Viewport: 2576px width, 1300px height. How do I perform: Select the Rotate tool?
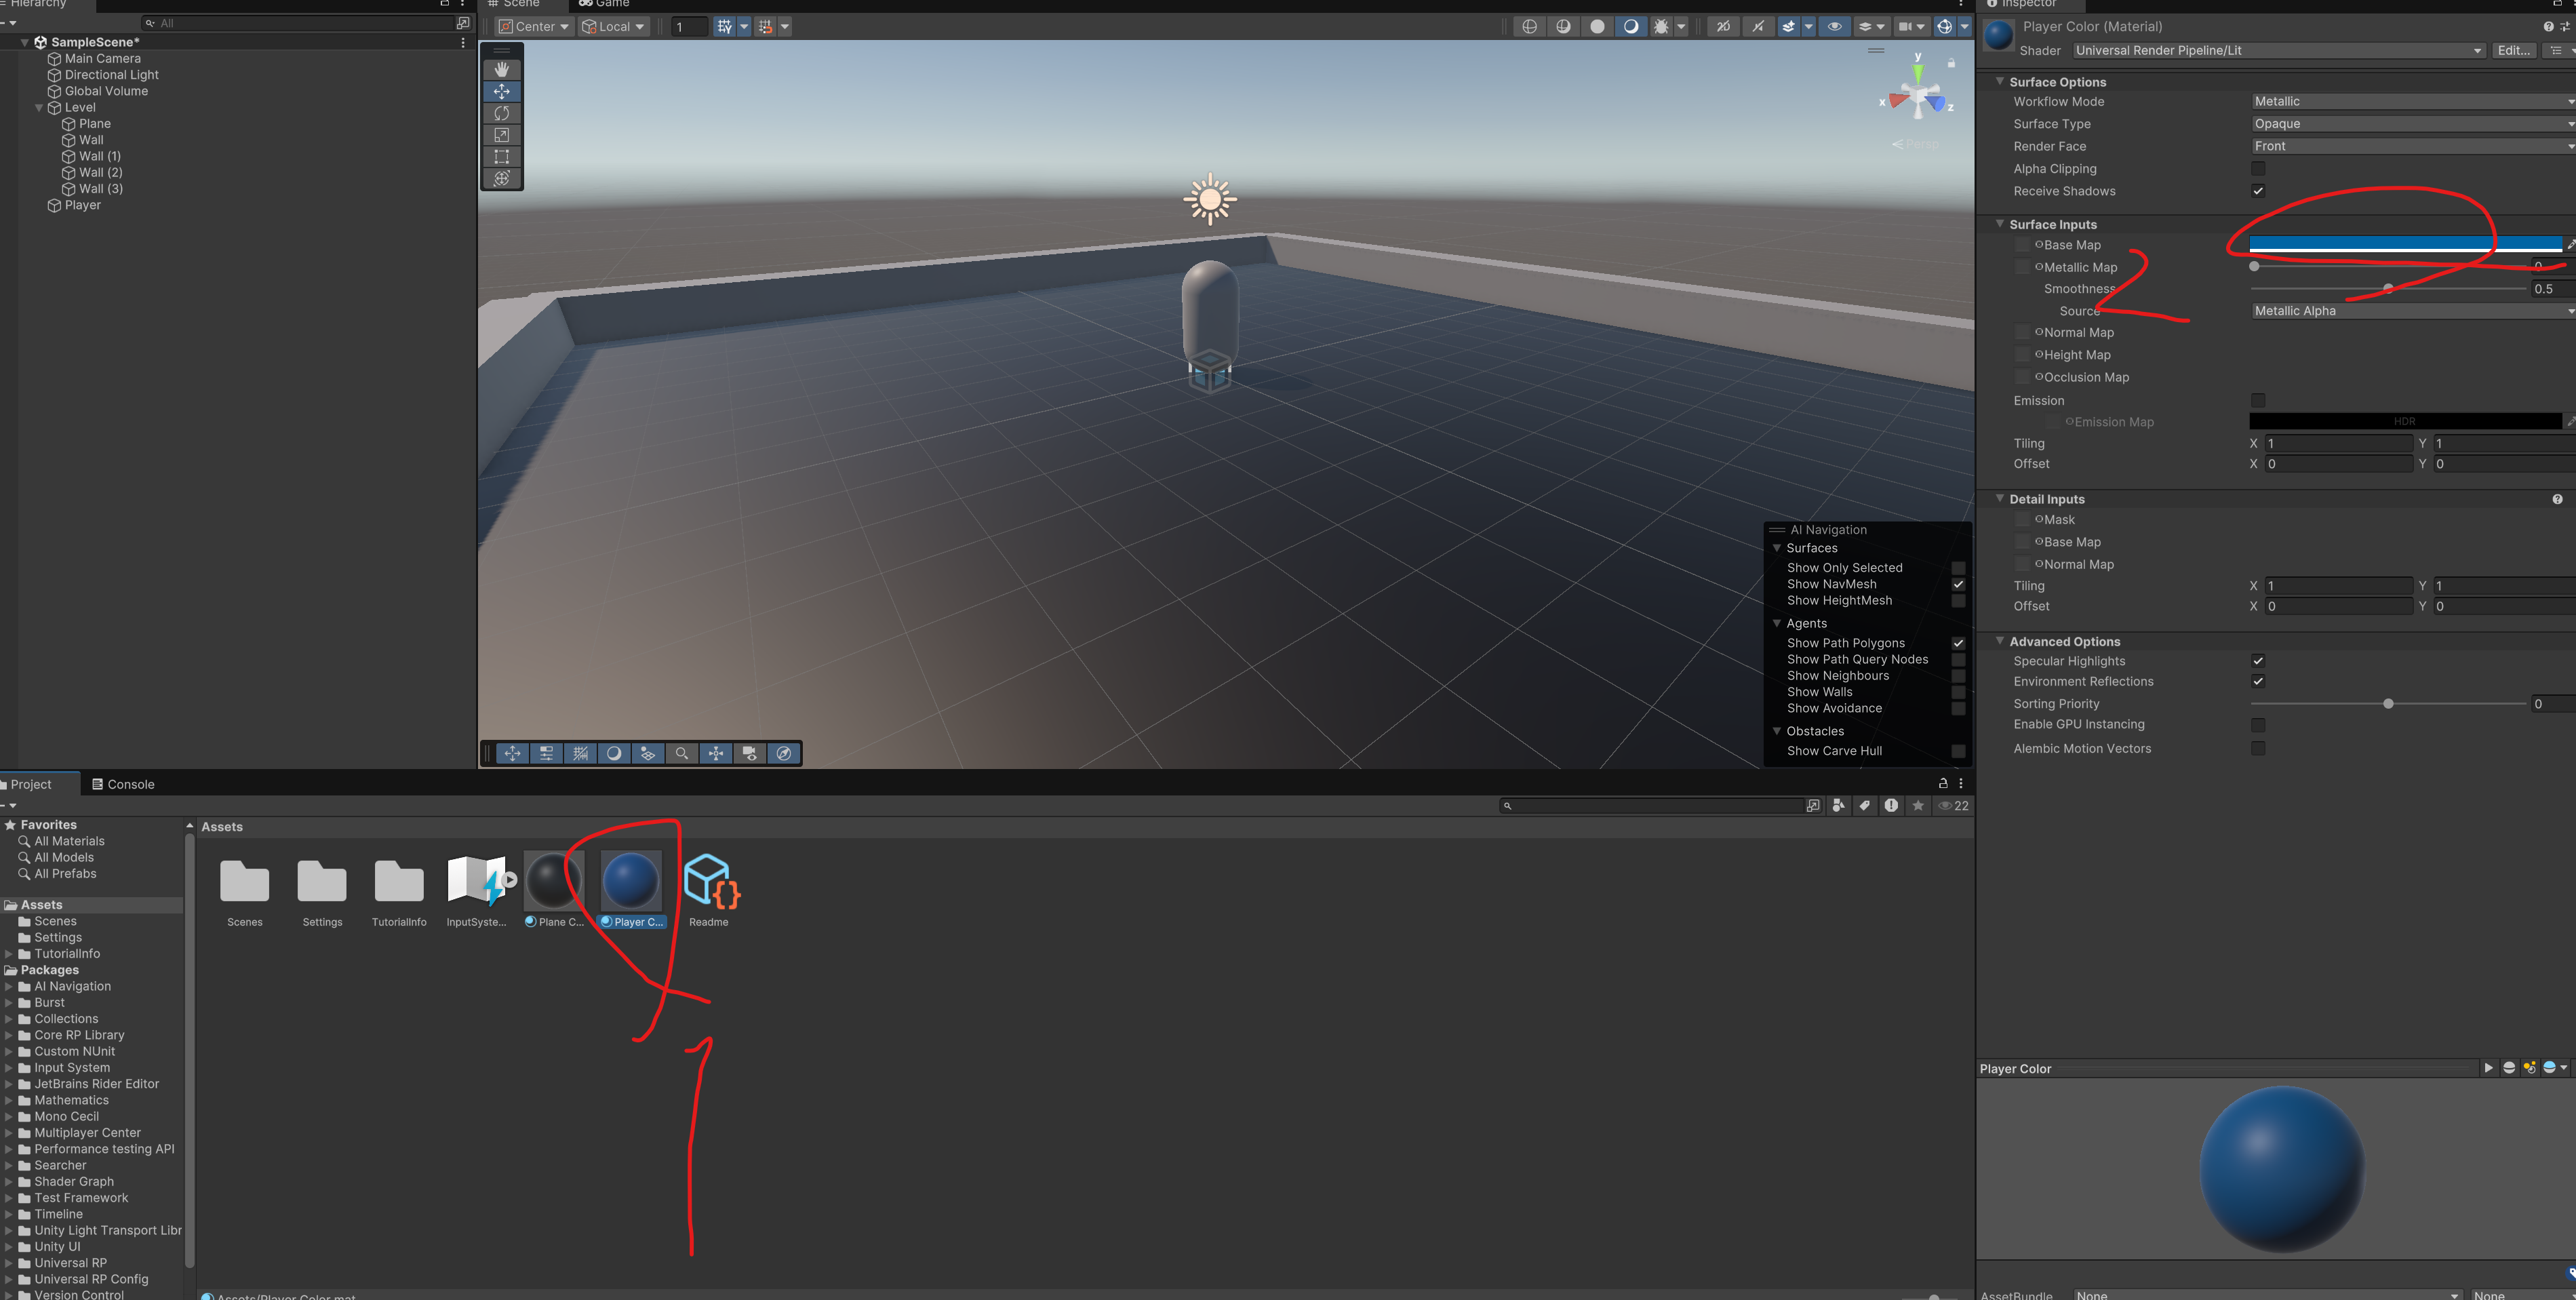click(501, 113)
